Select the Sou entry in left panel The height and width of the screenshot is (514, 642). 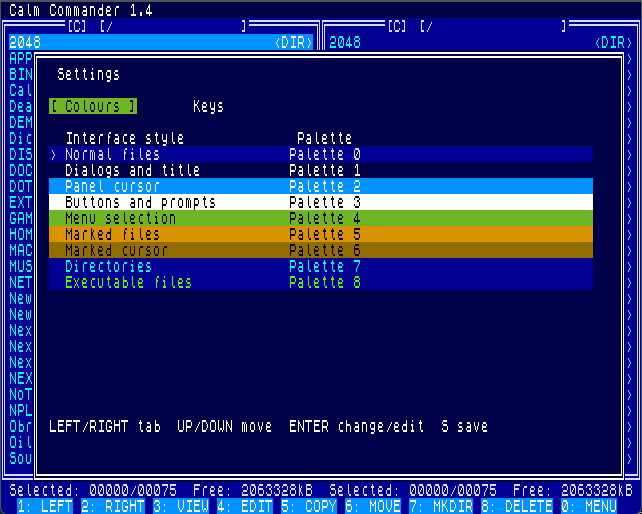tap(20, 458)
